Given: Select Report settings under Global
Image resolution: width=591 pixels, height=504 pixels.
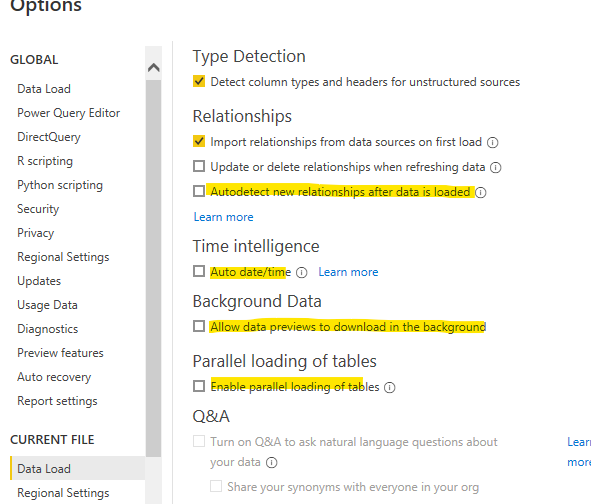Looking at the screenshot, I should 57,401.
